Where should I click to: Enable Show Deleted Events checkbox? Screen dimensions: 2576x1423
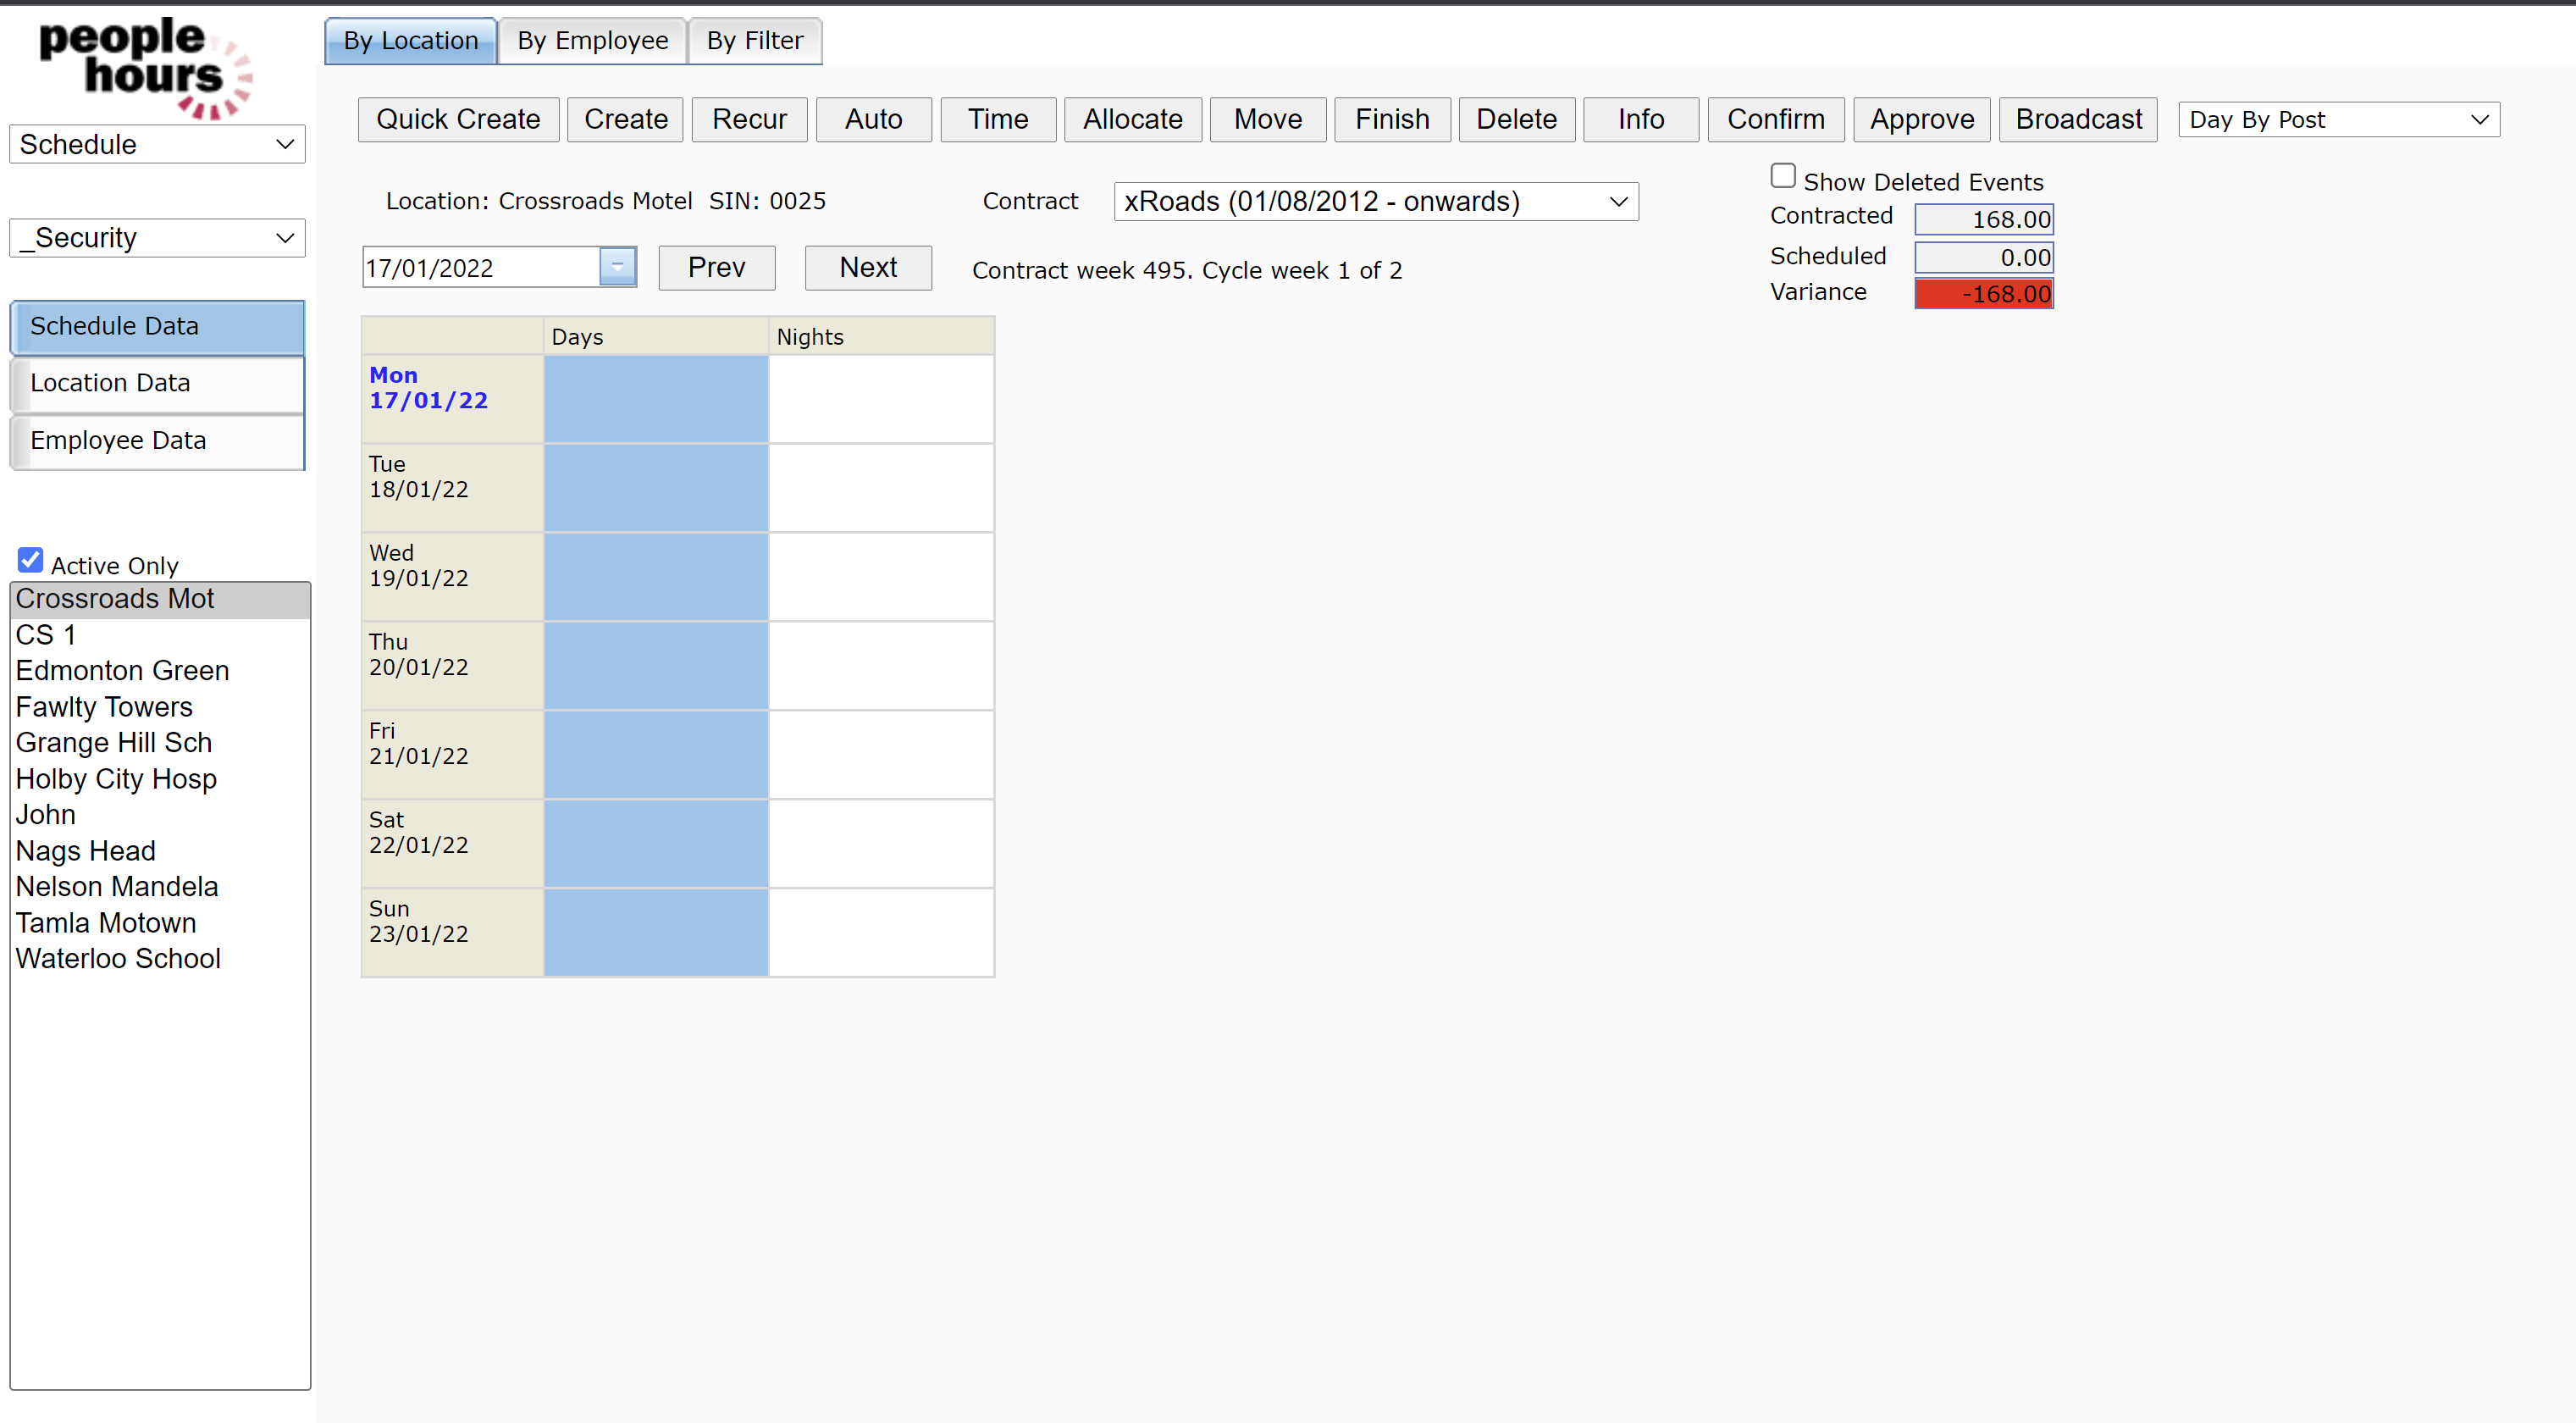coord(1782,176)
